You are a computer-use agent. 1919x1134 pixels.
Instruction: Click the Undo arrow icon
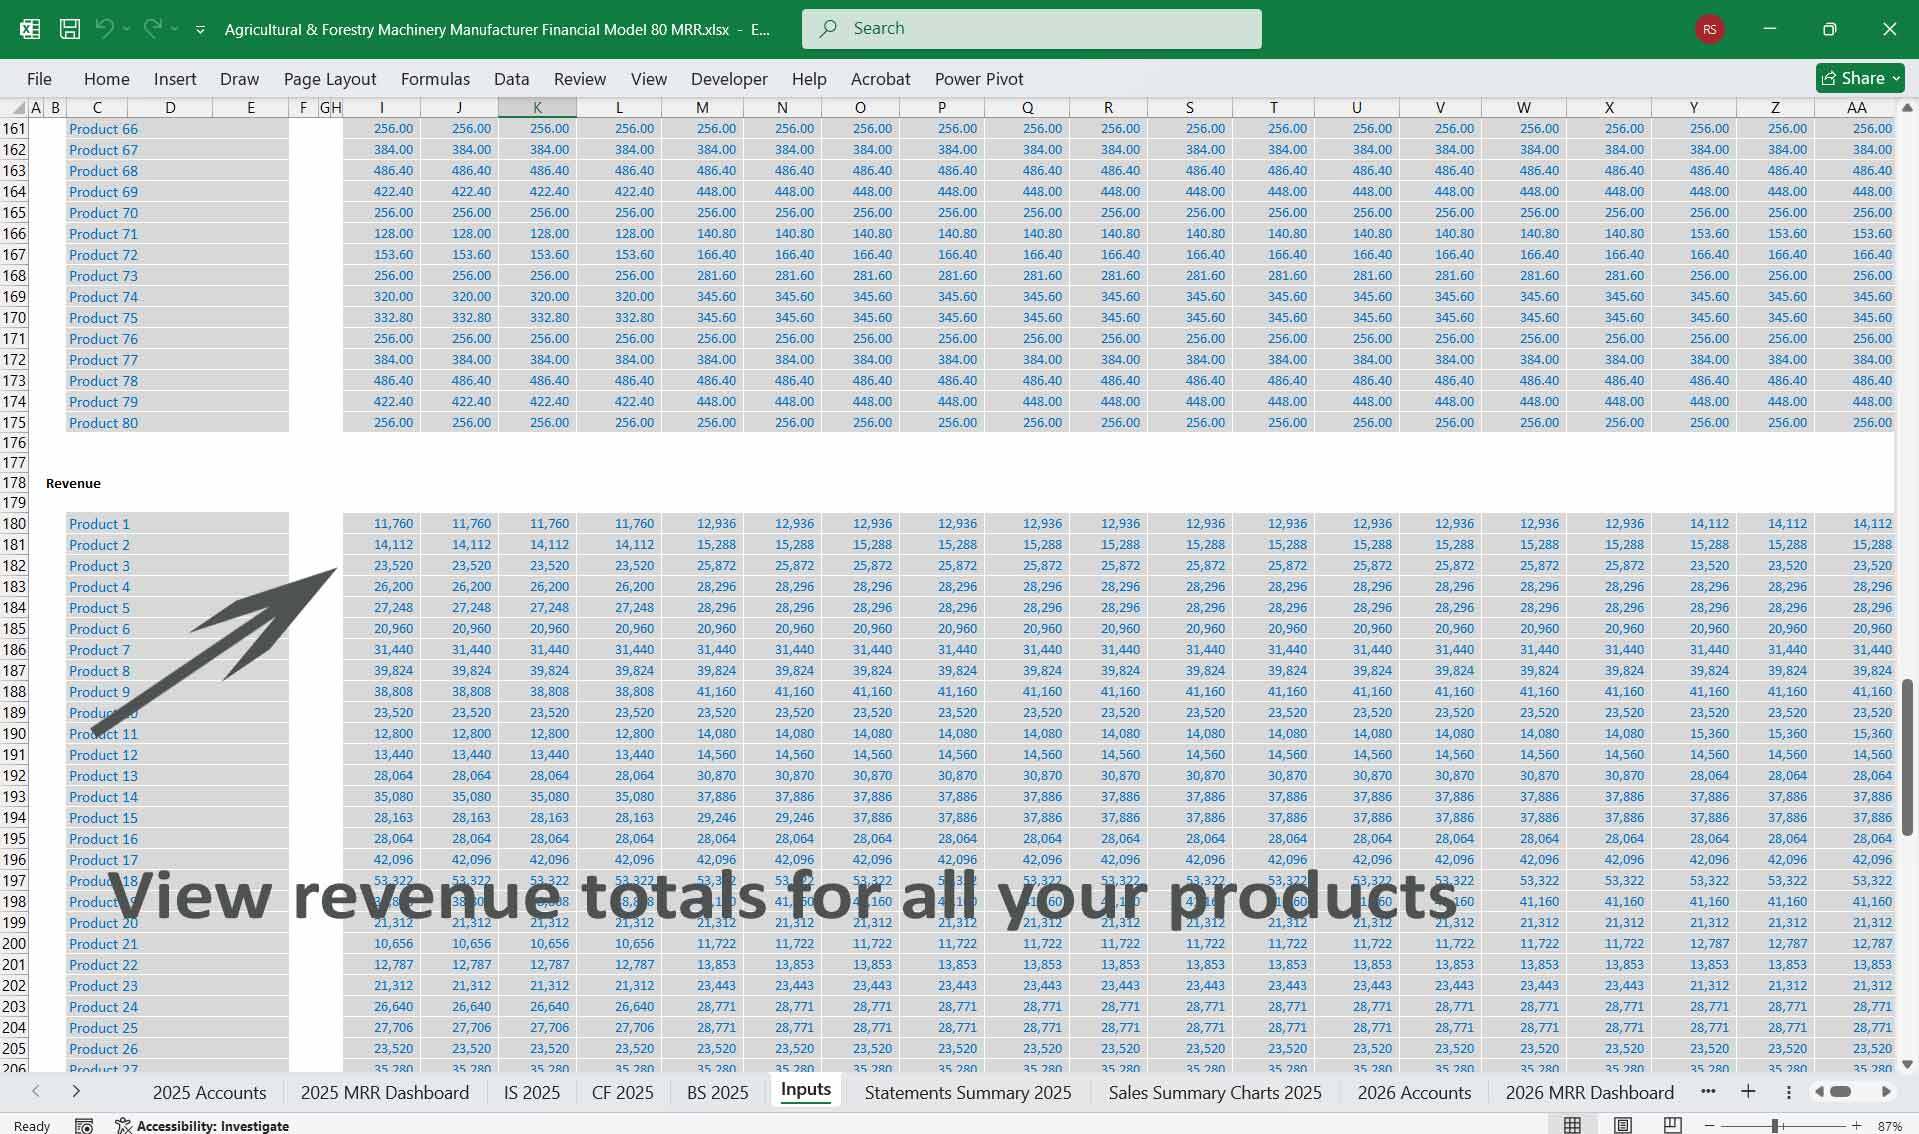(x=104, y=29)
